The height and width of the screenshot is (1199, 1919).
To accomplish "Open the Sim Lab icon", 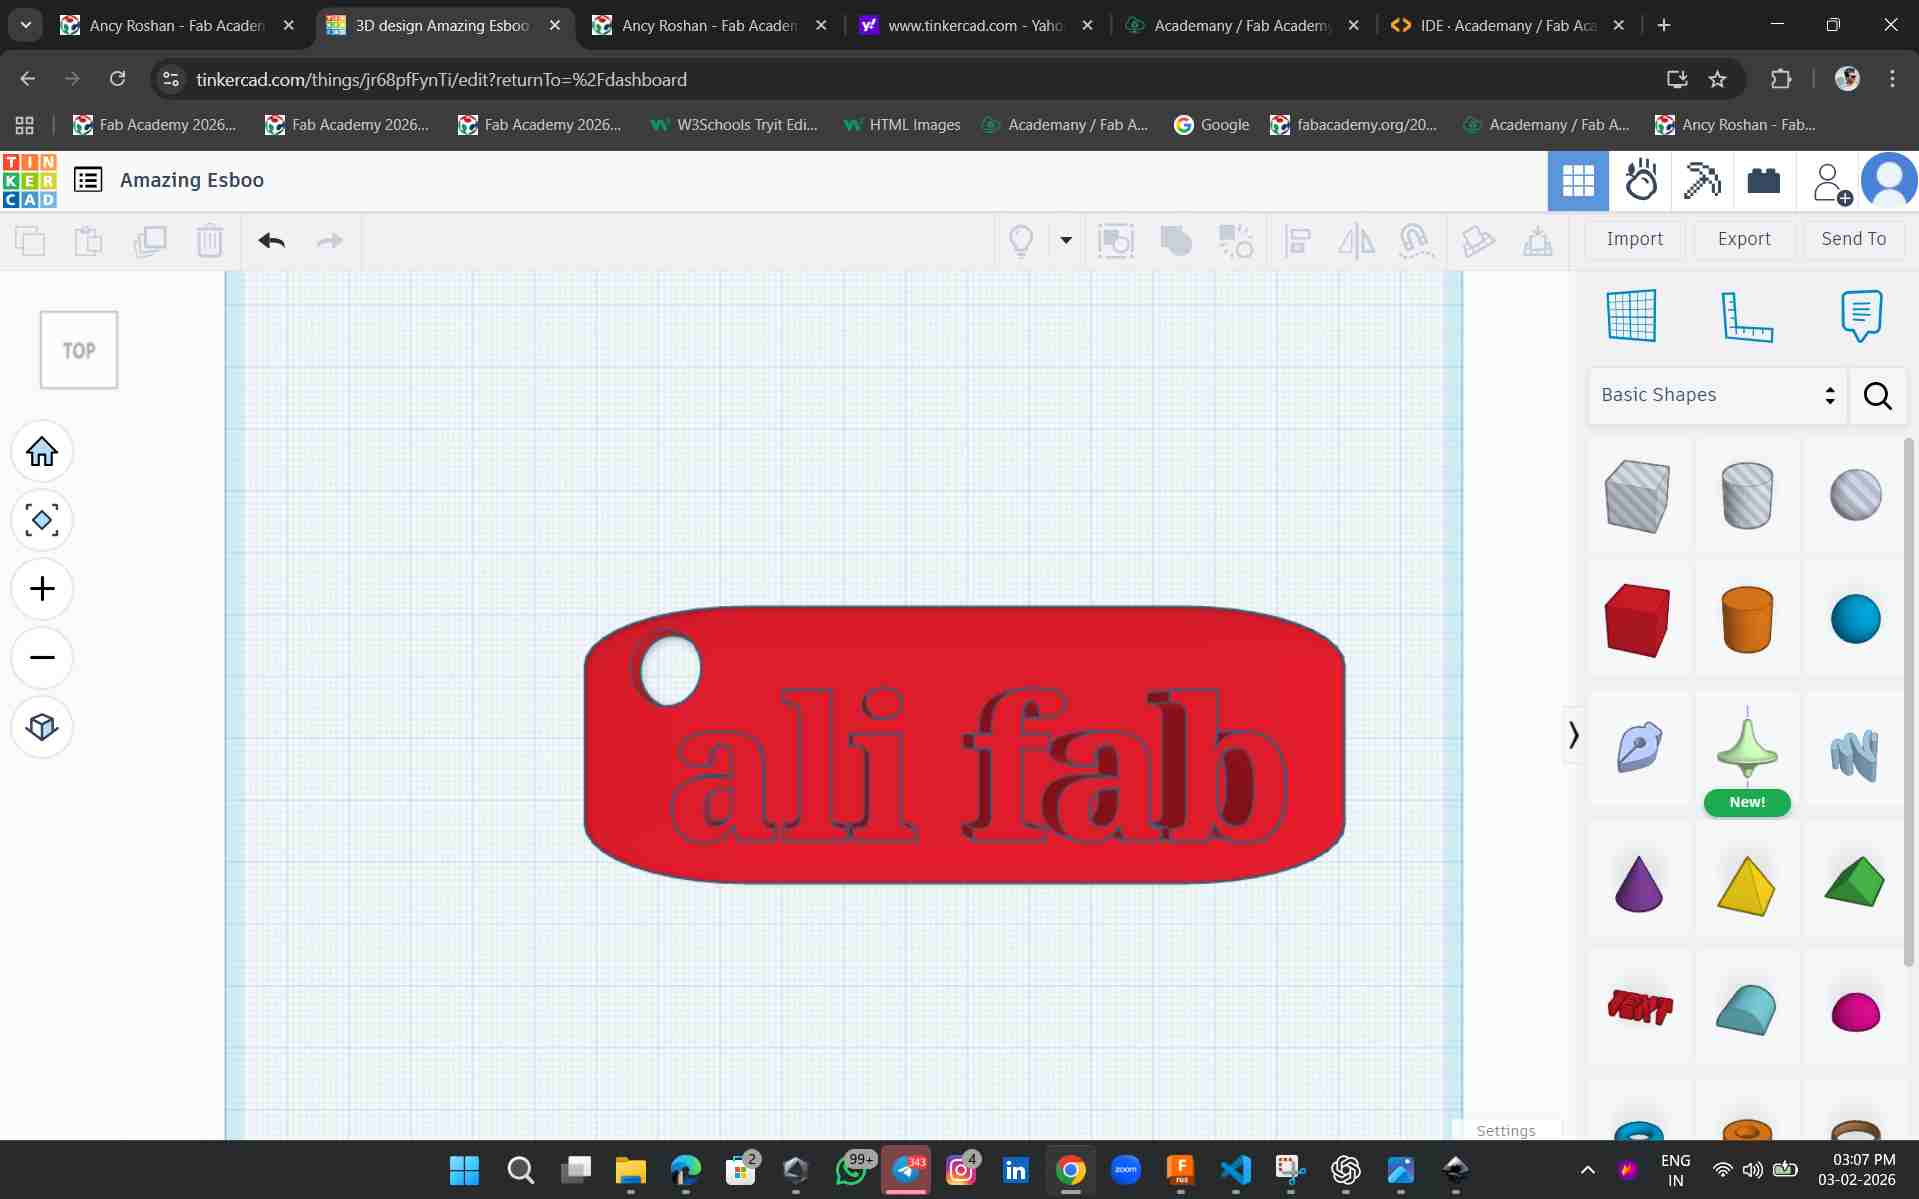I will 1641,181.
